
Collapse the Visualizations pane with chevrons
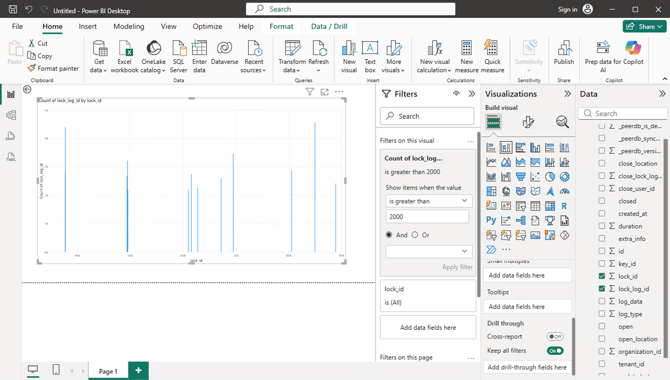tap(567, 94)
